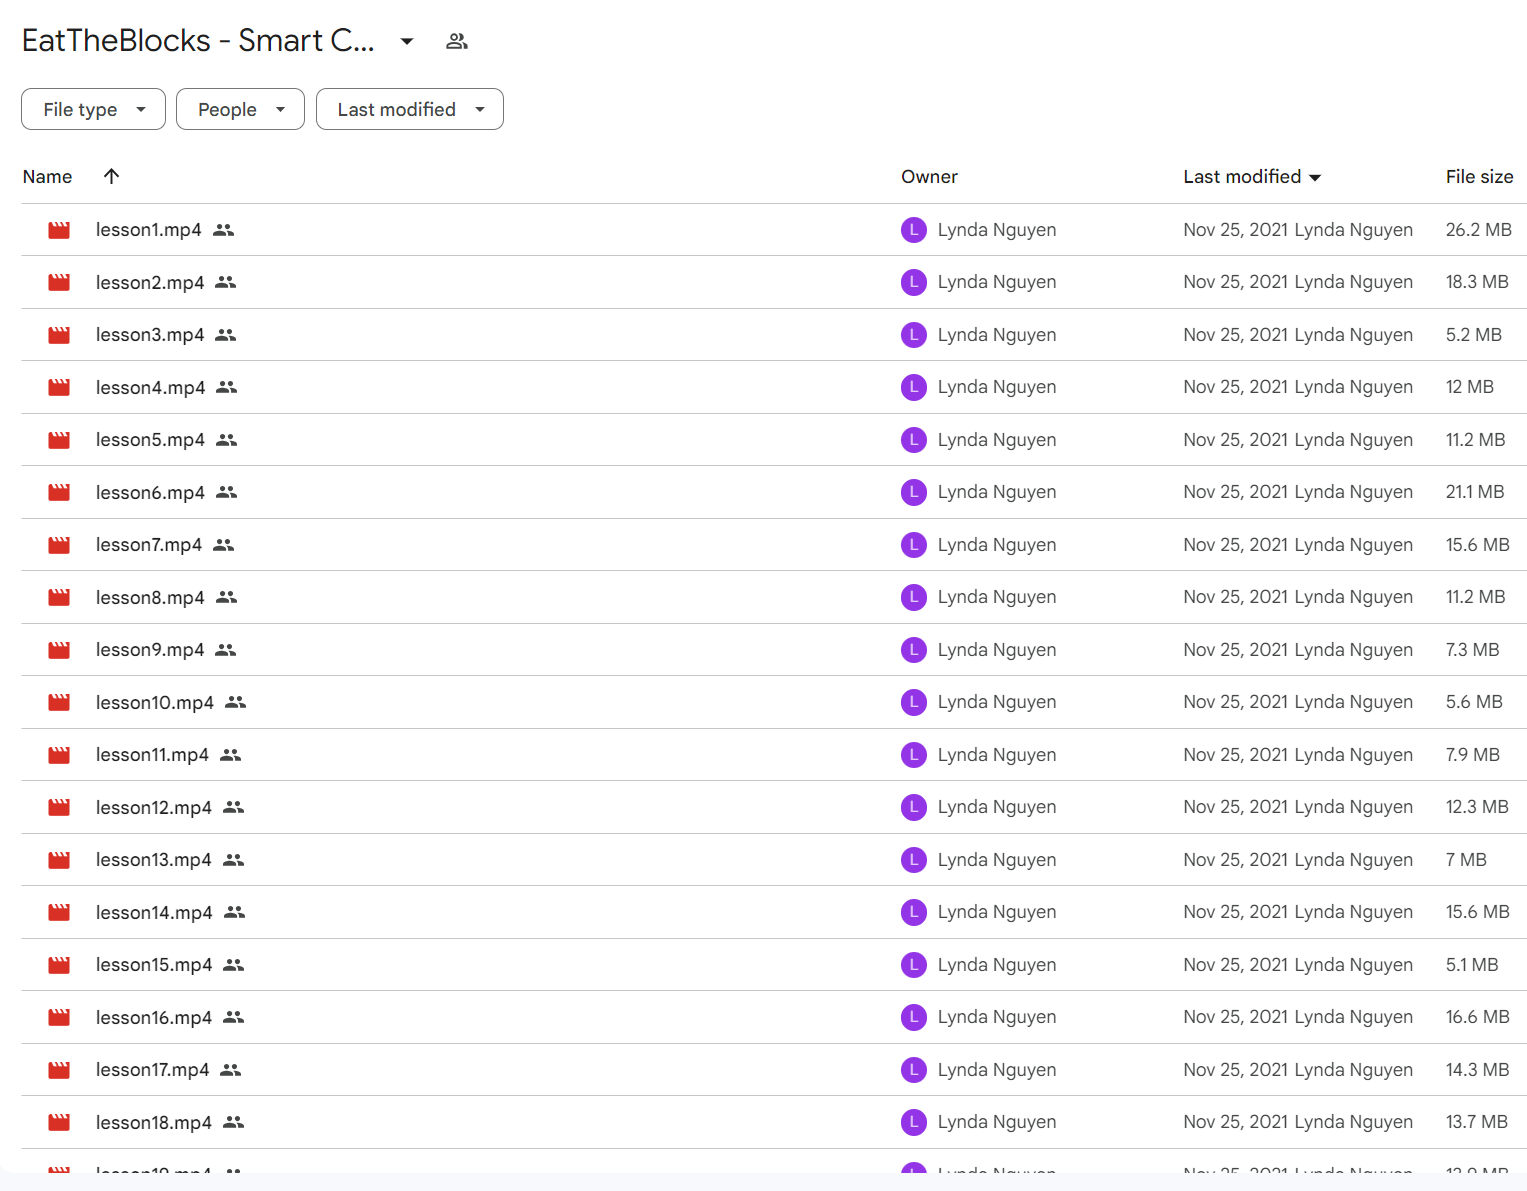Screen dimensions: 1527x1191
Task: Select the lesson11.mp4 file name
Action: [152, 755]
